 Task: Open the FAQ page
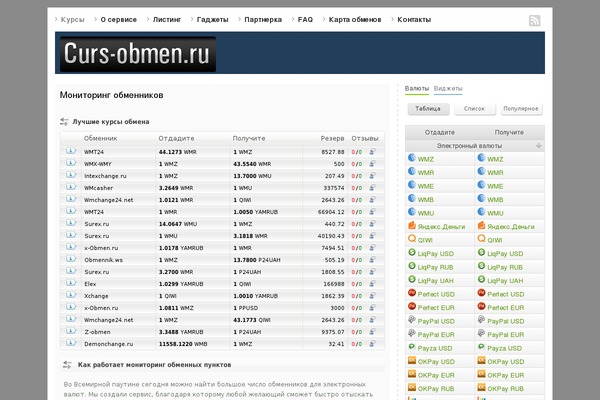305,20
